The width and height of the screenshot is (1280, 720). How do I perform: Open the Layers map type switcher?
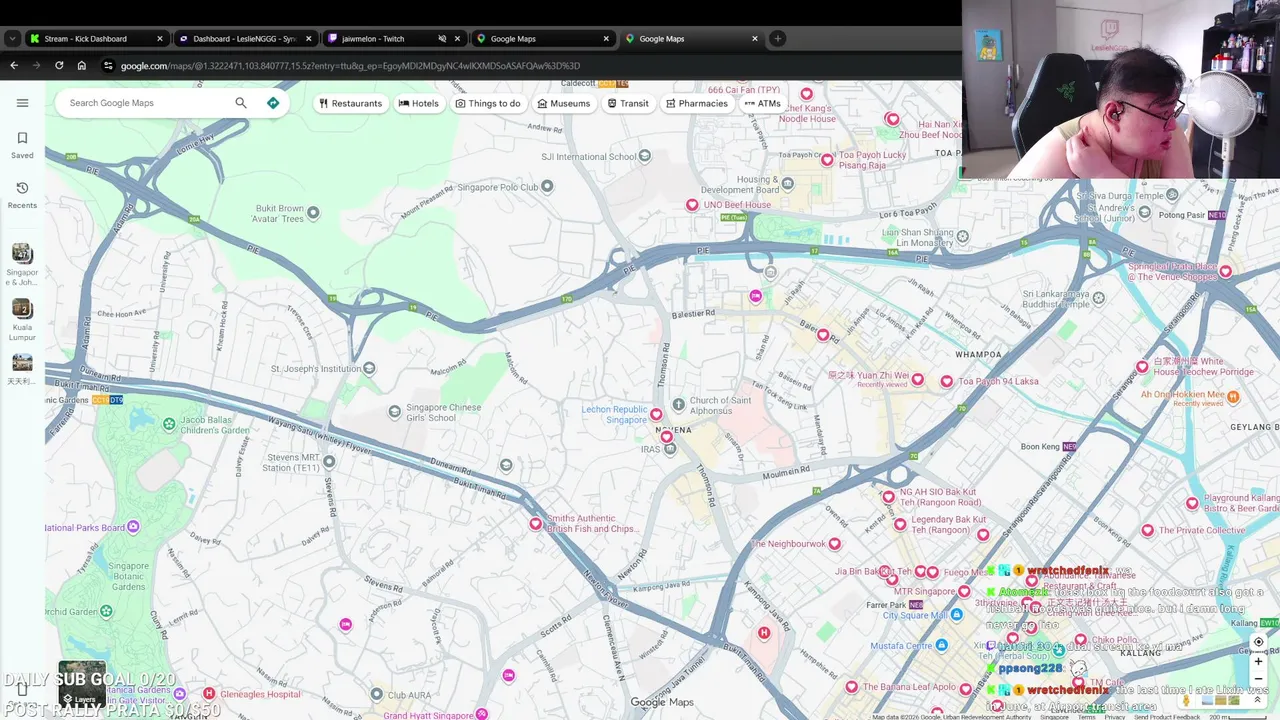click(x=82, y=683)
